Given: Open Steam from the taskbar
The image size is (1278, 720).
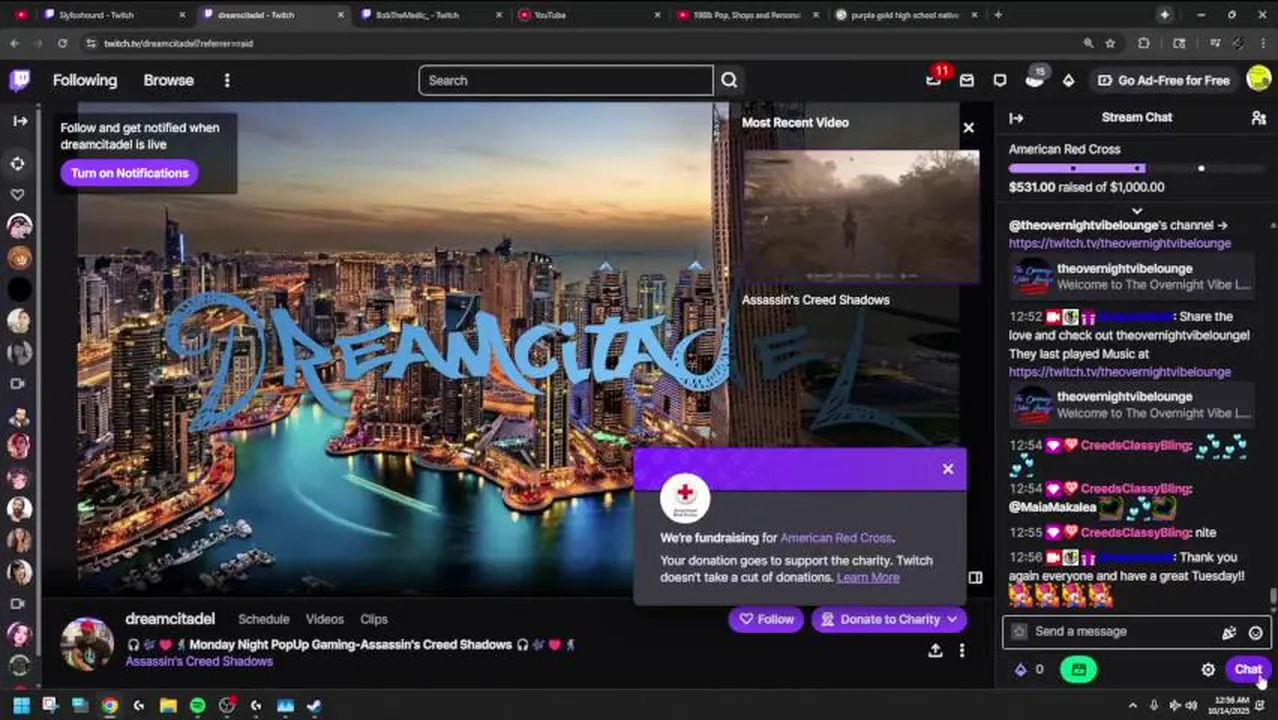Looking at the screenshot, I should [314, 705].
